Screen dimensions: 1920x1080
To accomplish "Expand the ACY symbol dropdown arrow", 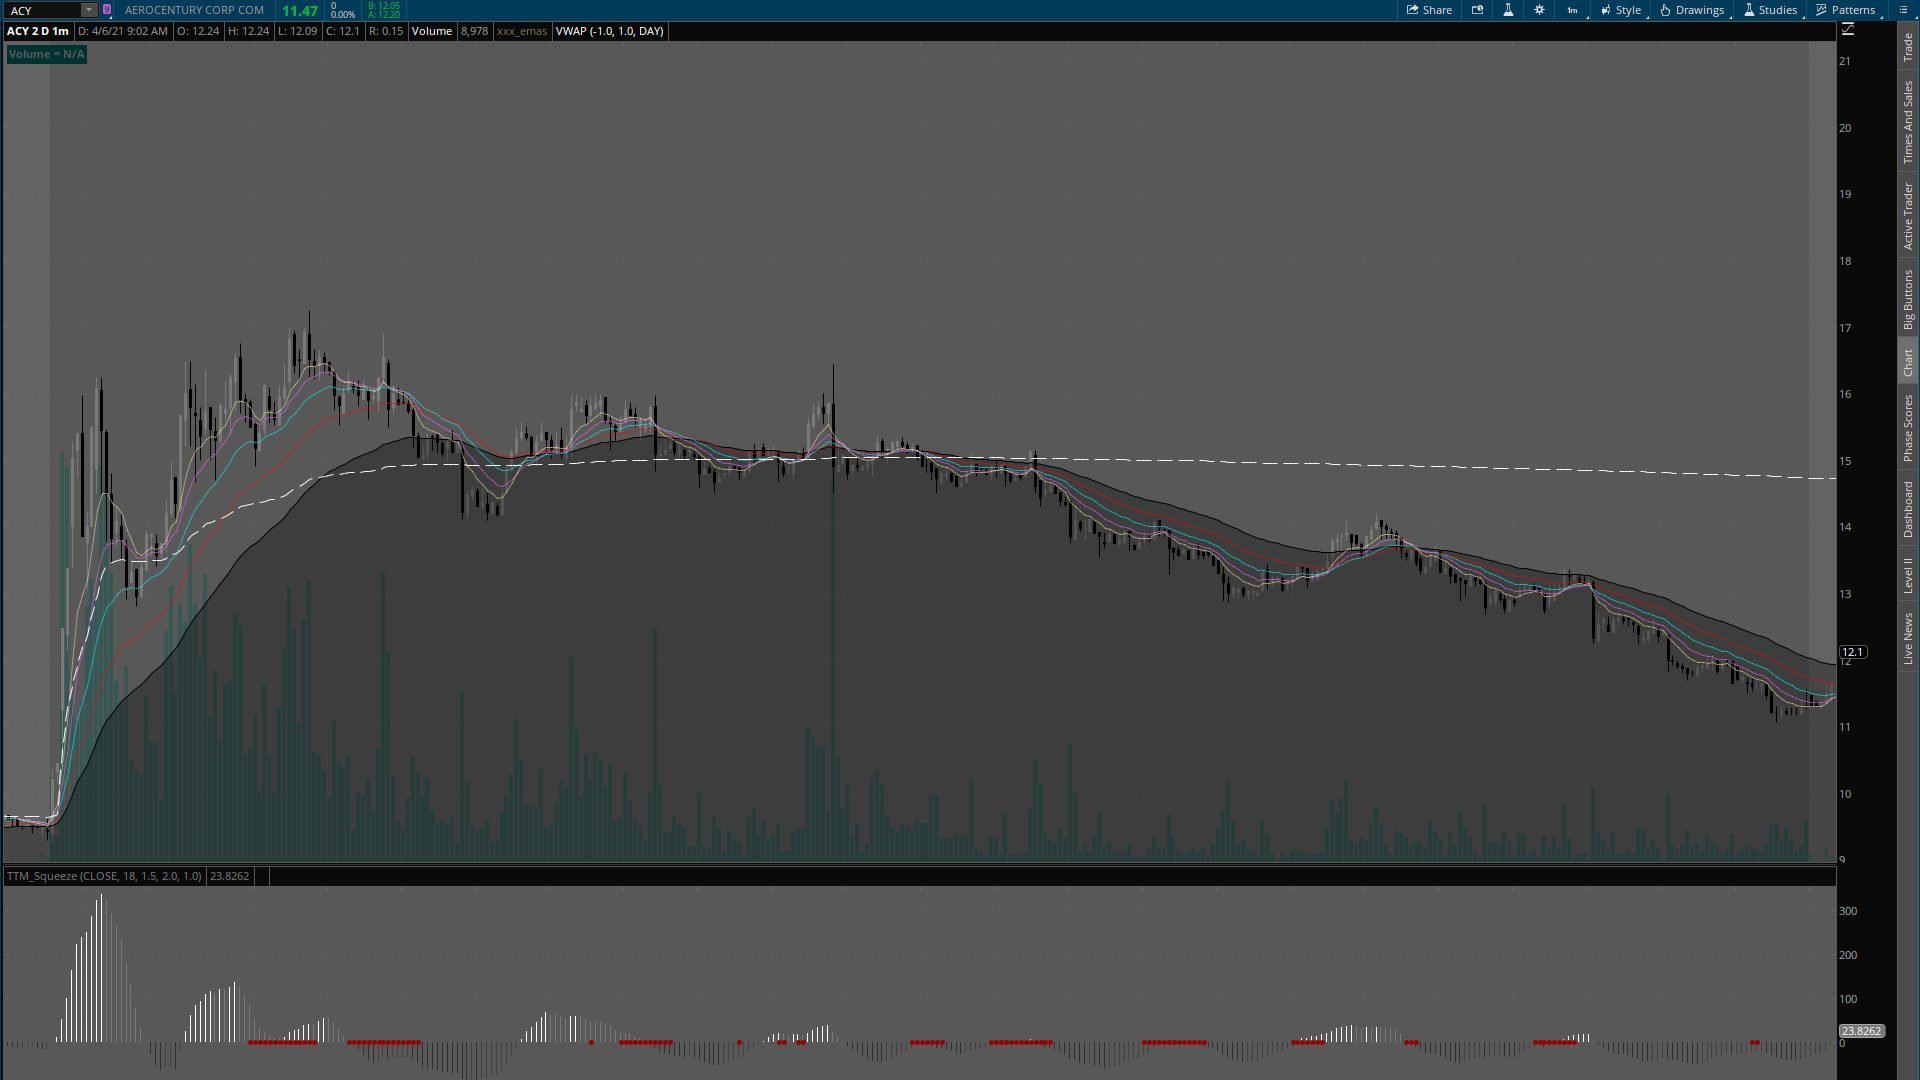I will [89, 10].
